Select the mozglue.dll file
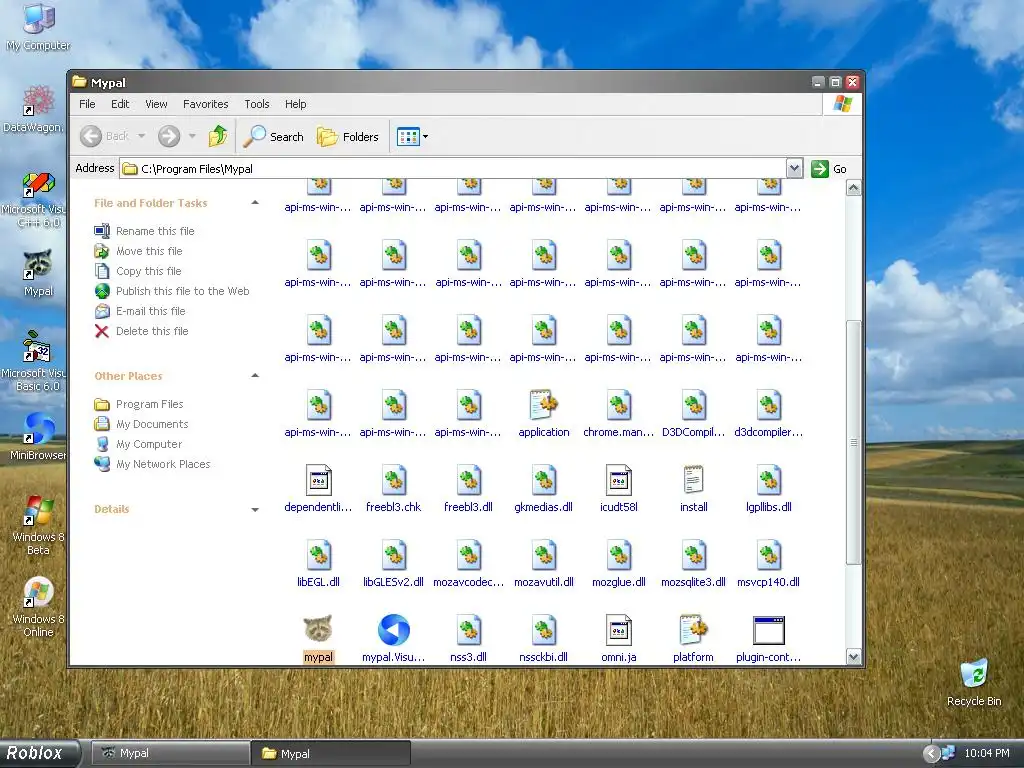The width and height of the screenshot is (1024, 768). click(618, 563)
